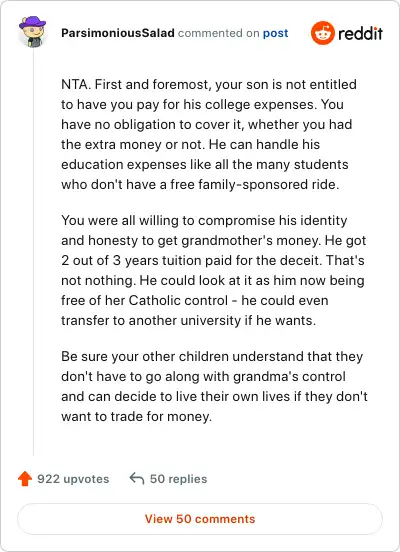Click the curved reply arrow icon
Viewport: 400px width, 552px height.
click(137, 478)
